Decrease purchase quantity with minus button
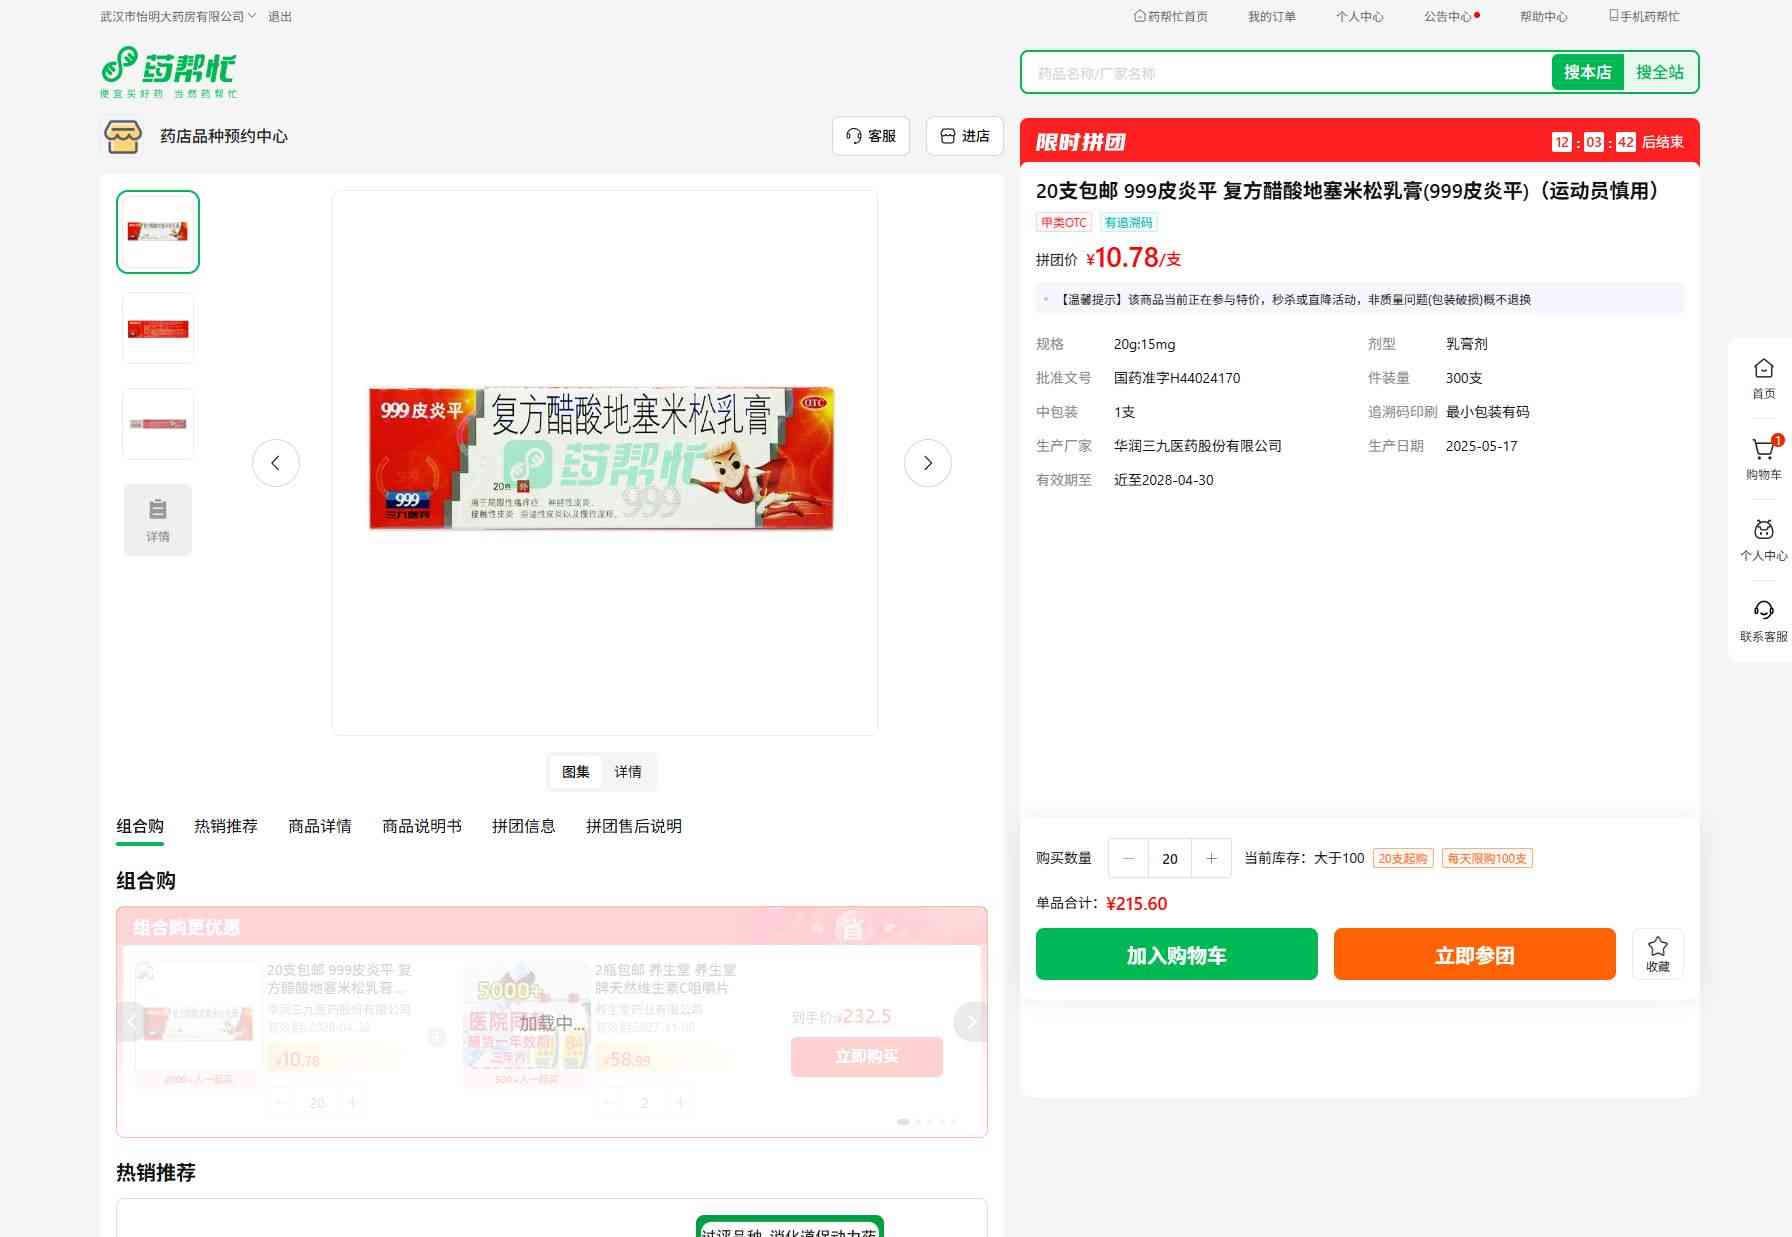This screenshot has width=1792, height=1237. pos(1129,858)
